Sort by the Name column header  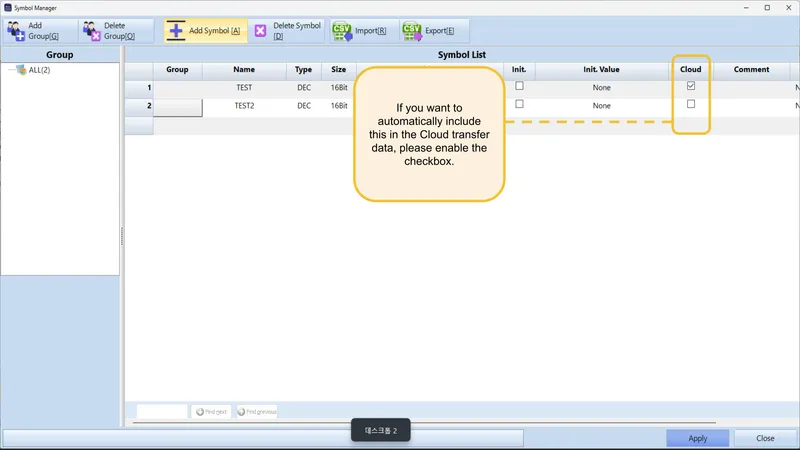click(x=244, y=70)
